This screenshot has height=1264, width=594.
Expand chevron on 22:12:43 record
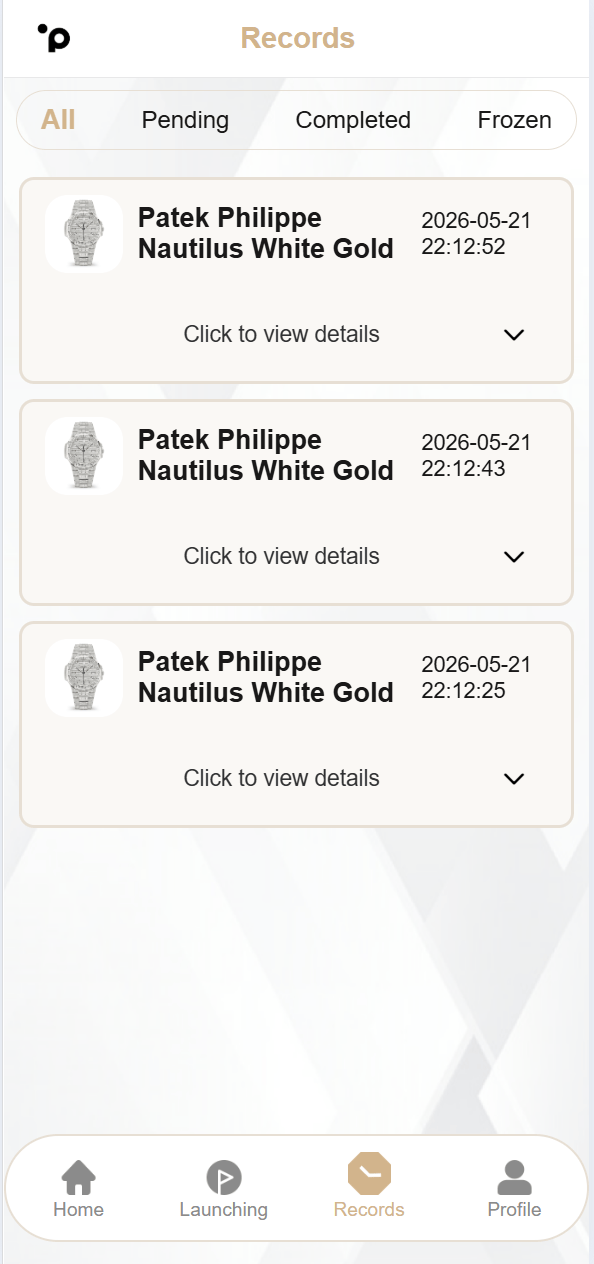[x=514, y=557]
